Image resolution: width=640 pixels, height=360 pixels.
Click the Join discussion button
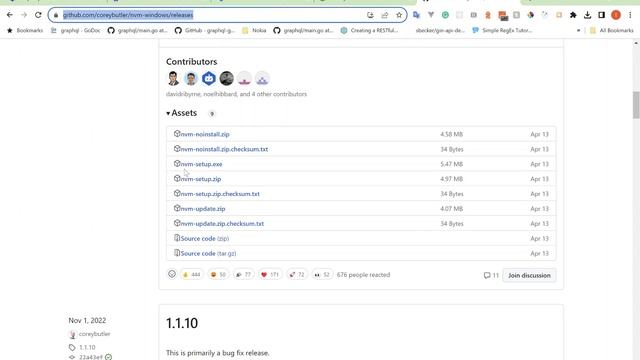(x=529, y=275)
